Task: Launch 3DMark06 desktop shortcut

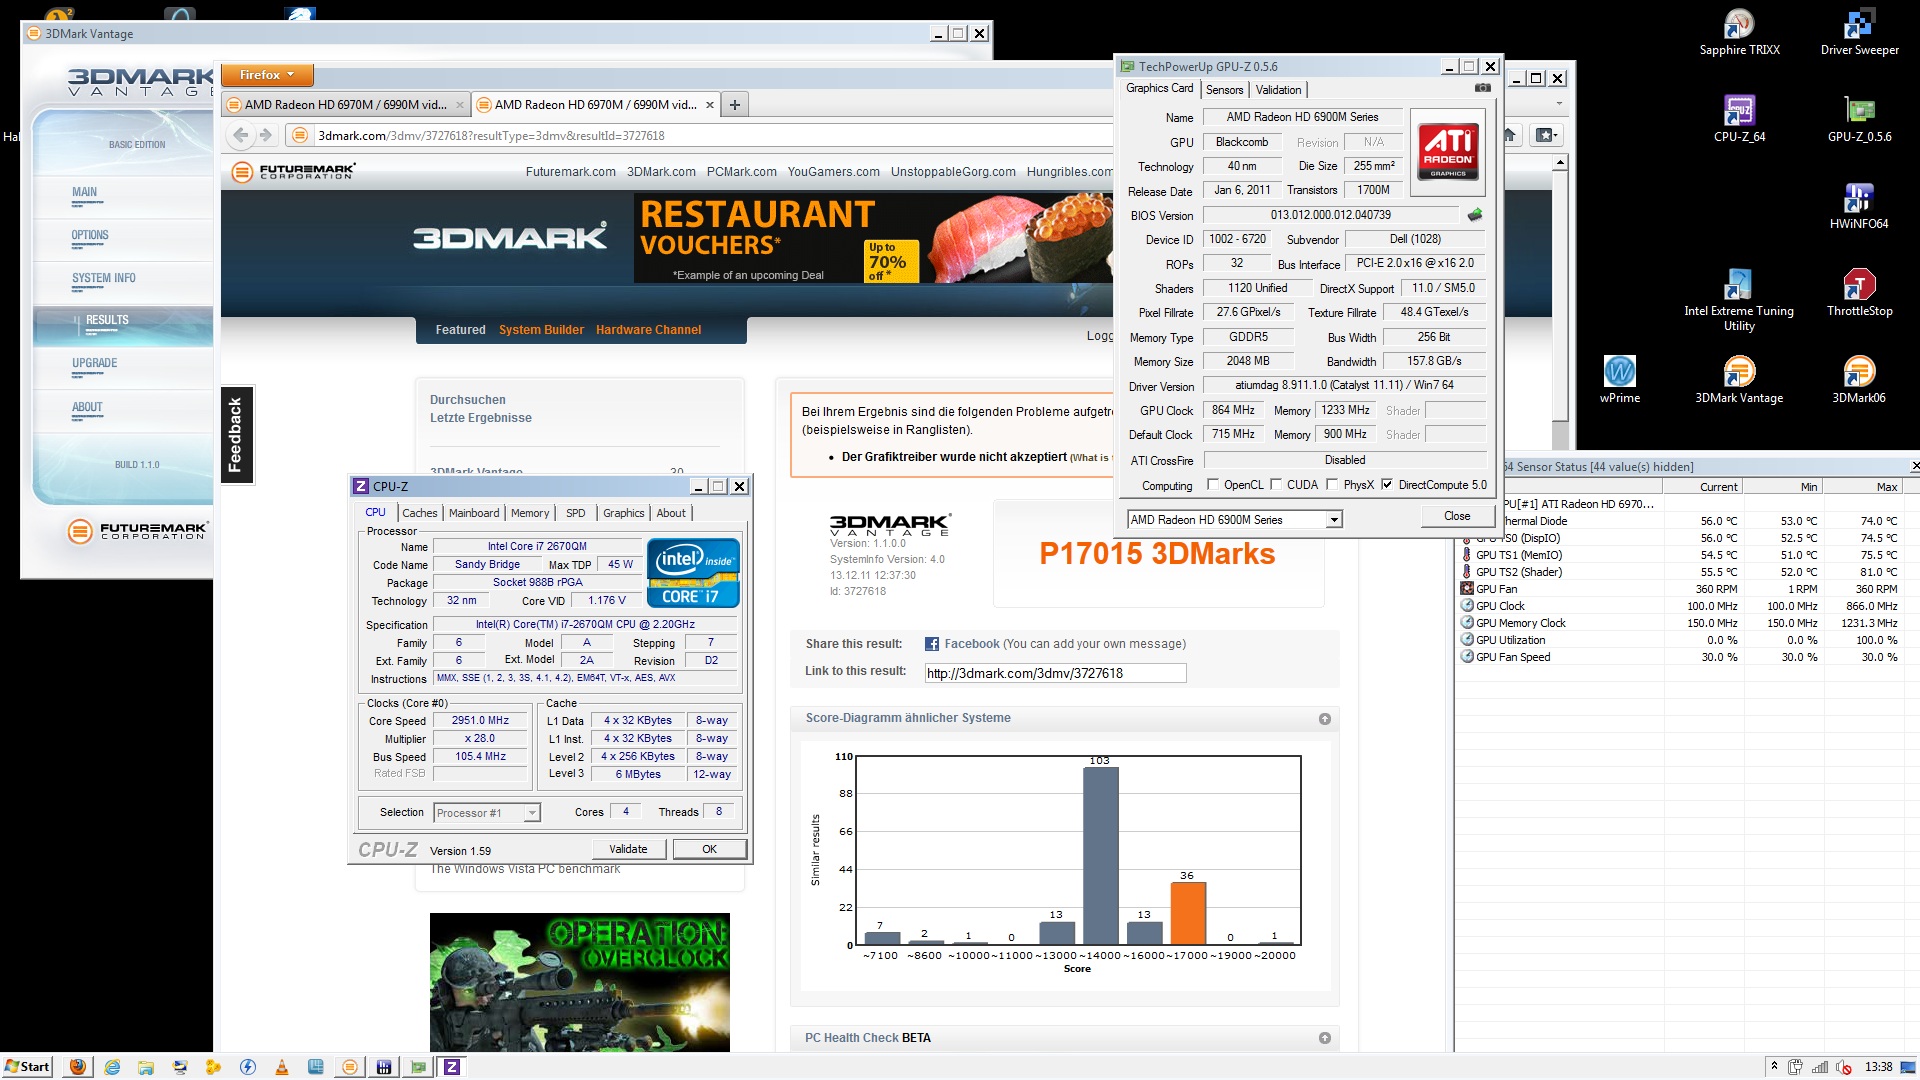Action: click(x=1859, y=379)
